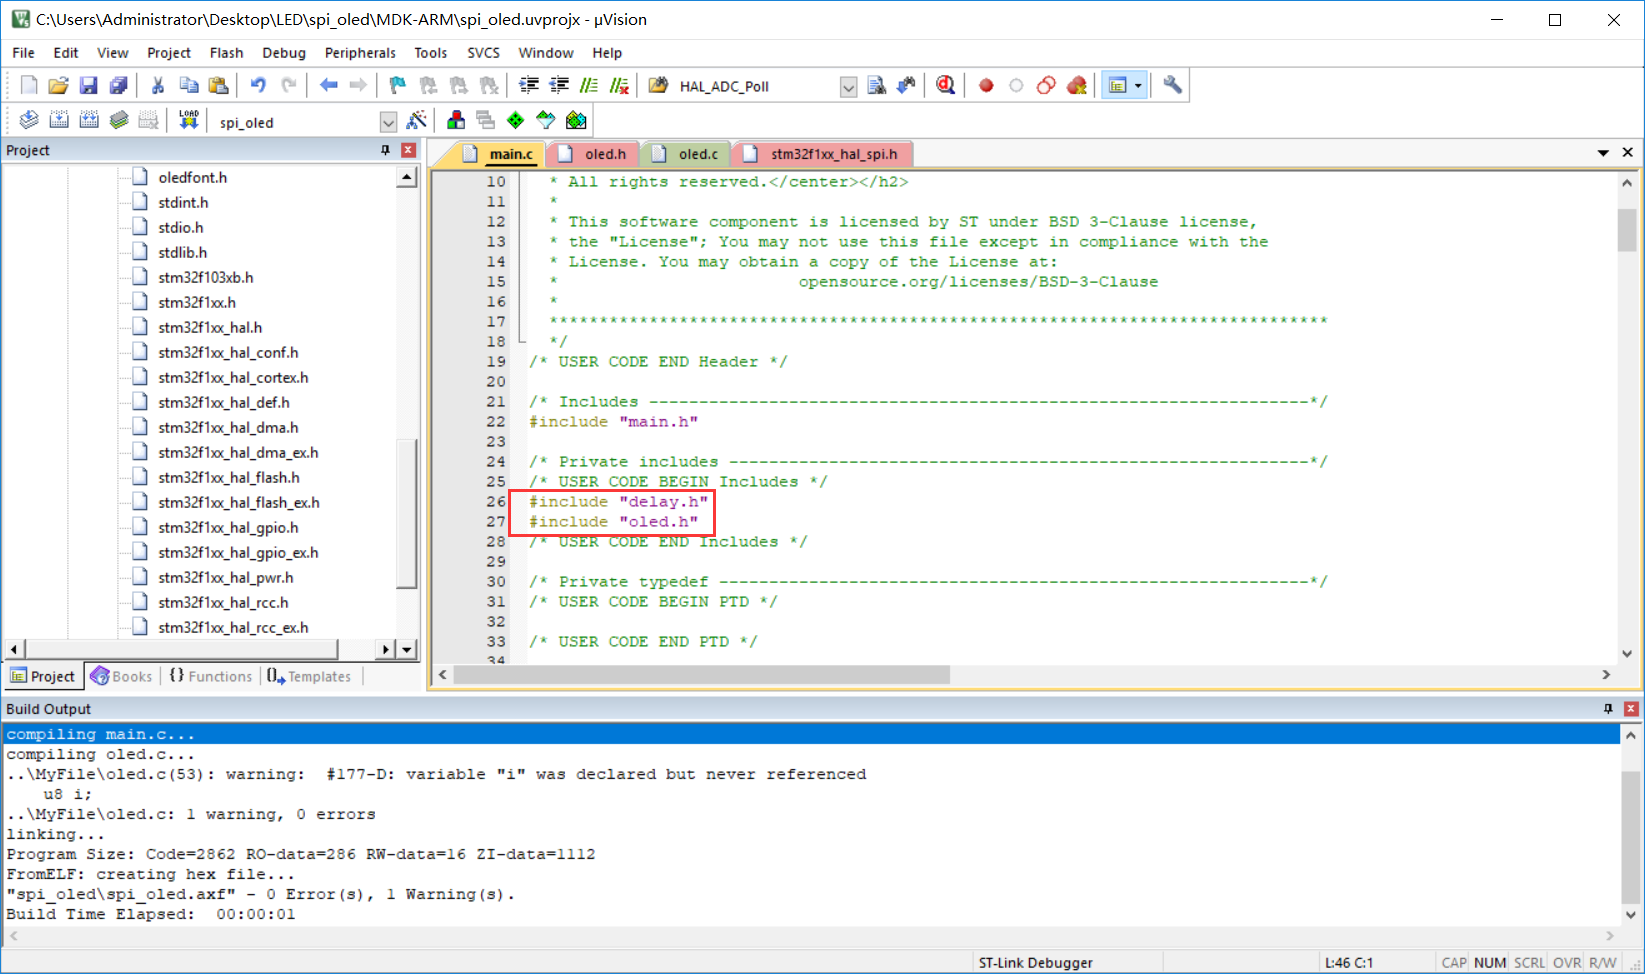Click the editor's horizontal scrollbar thumb
The height and width of the screenshot is (974, 1645).
pos(701,675)
